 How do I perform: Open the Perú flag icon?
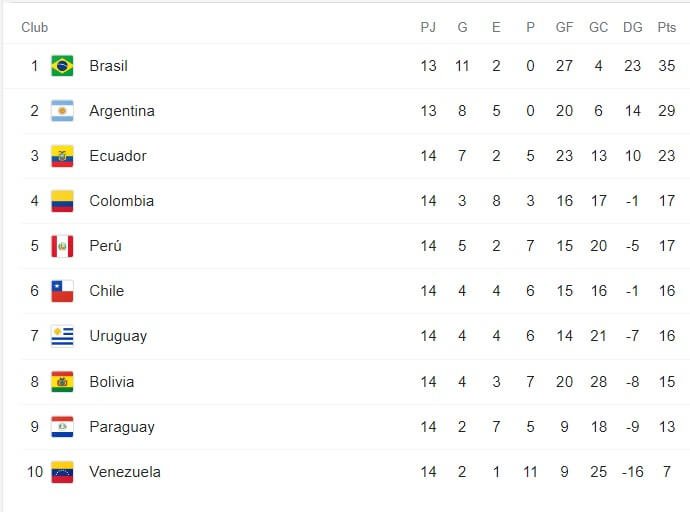(62, 246)
